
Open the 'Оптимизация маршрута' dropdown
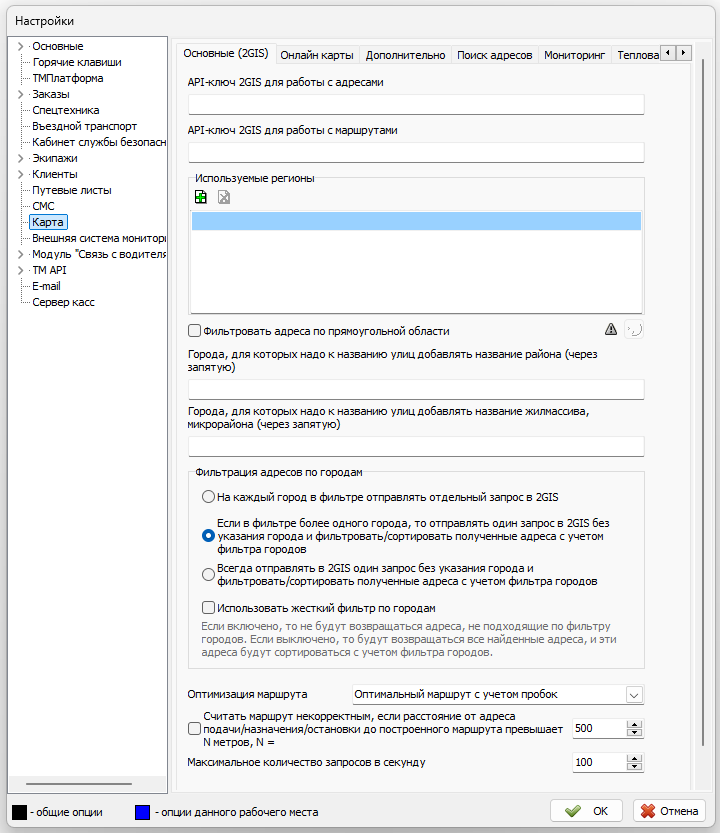point(633,694)
